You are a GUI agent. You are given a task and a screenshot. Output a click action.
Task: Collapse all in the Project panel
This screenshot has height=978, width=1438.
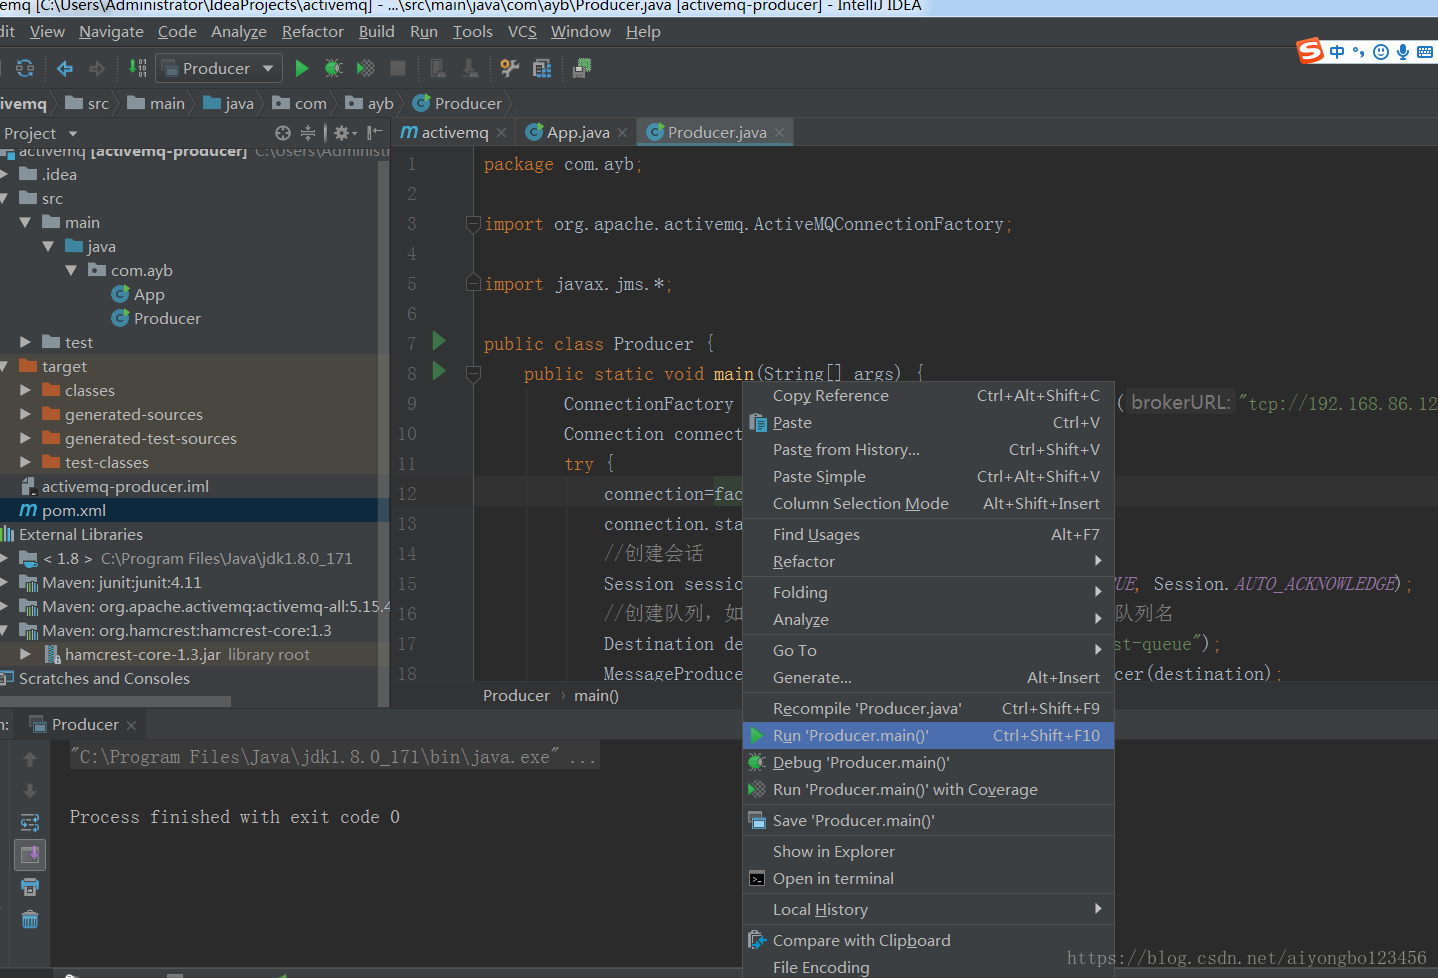[x=308, y=133]
